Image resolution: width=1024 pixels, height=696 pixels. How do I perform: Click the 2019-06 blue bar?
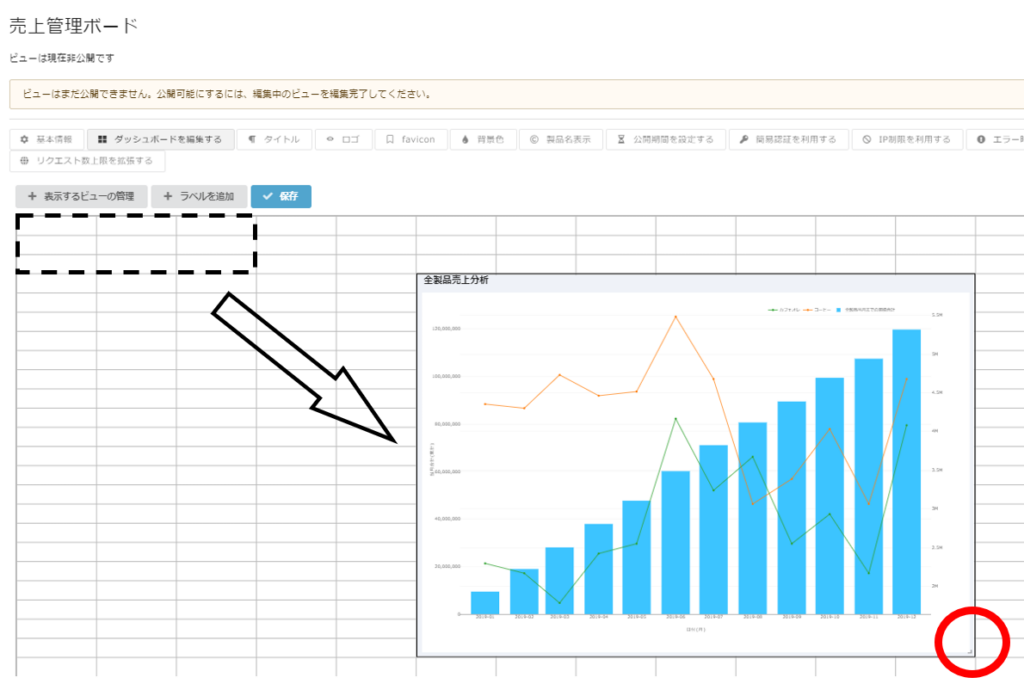[x=675, y=543]
